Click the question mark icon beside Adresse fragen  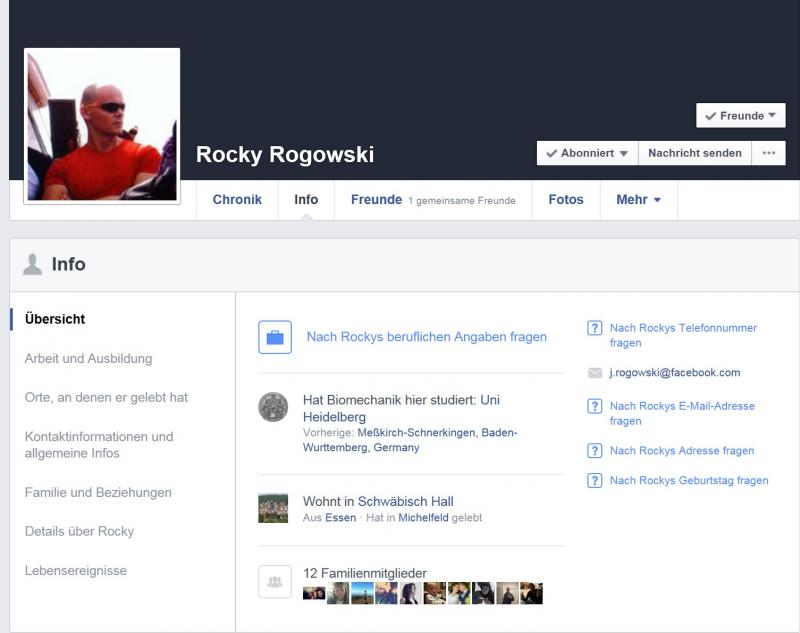tap(594, 451)
